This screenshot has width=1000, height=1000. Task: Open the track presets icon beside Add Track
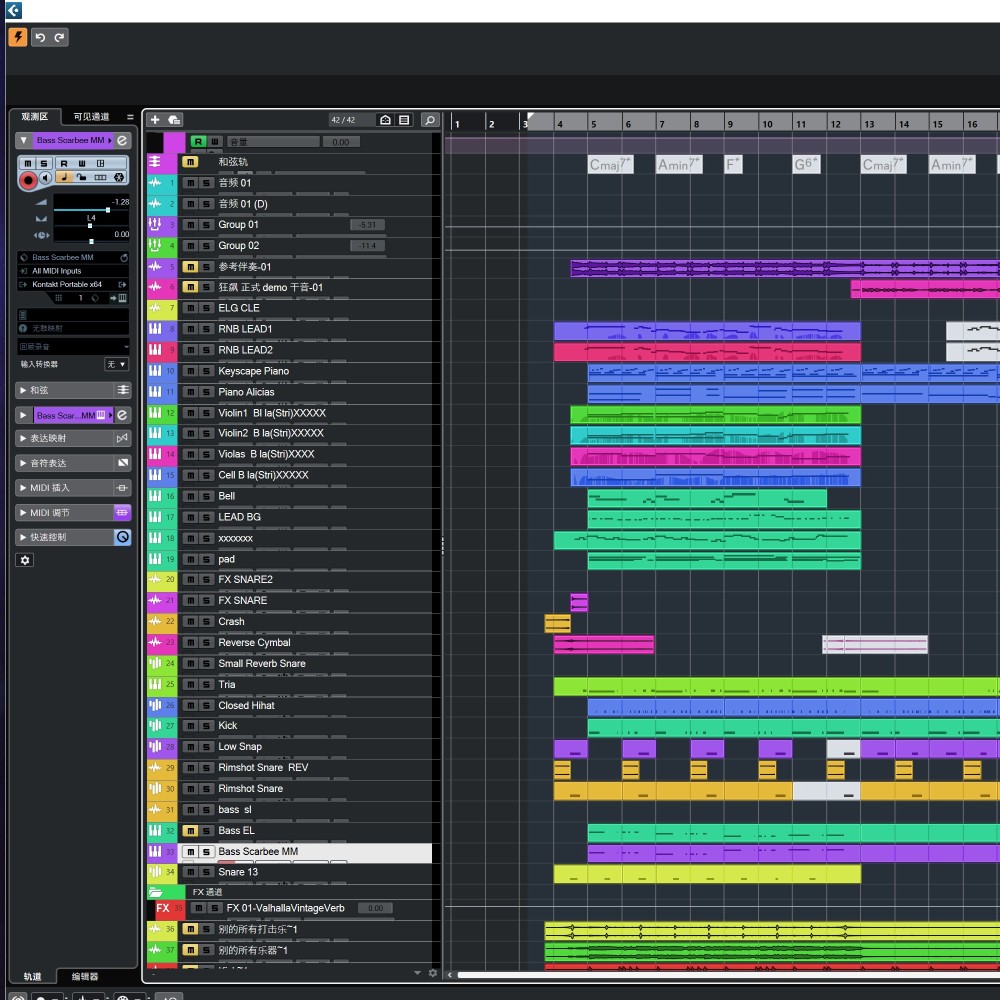click(174, 119)
